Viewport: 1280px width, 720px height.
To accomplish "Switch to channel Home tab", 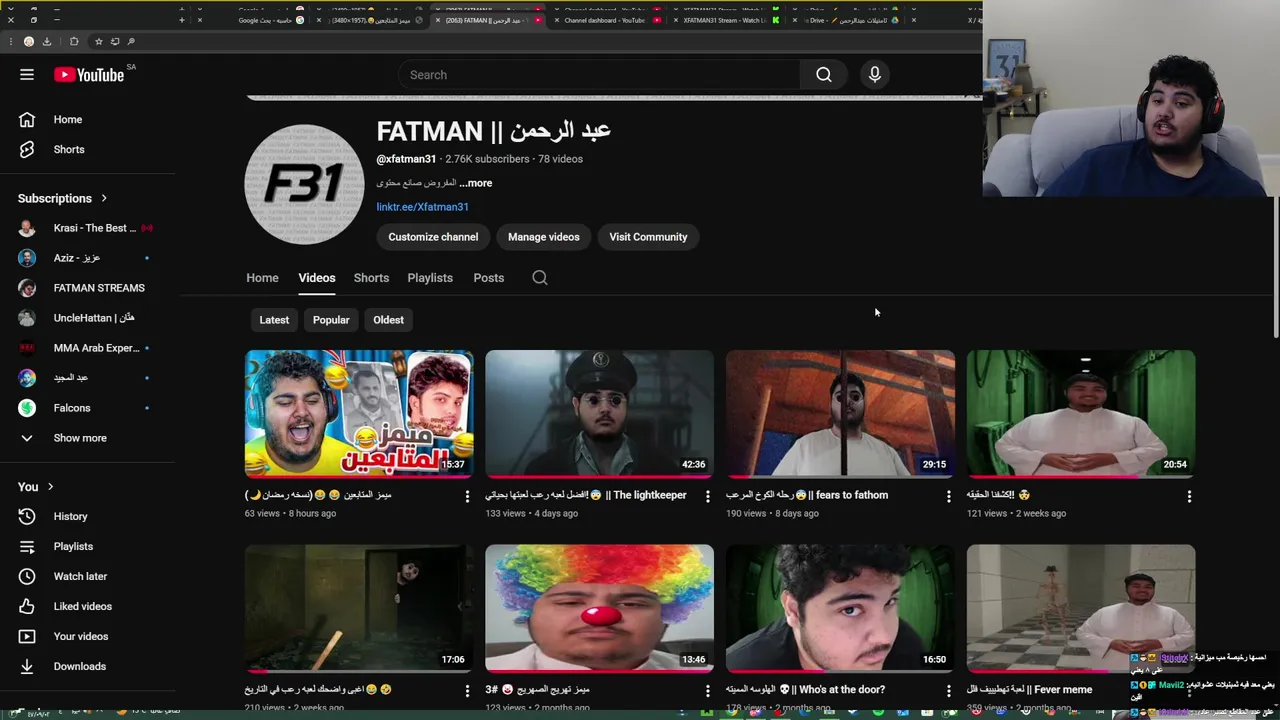I will click(x=262, y=278).
